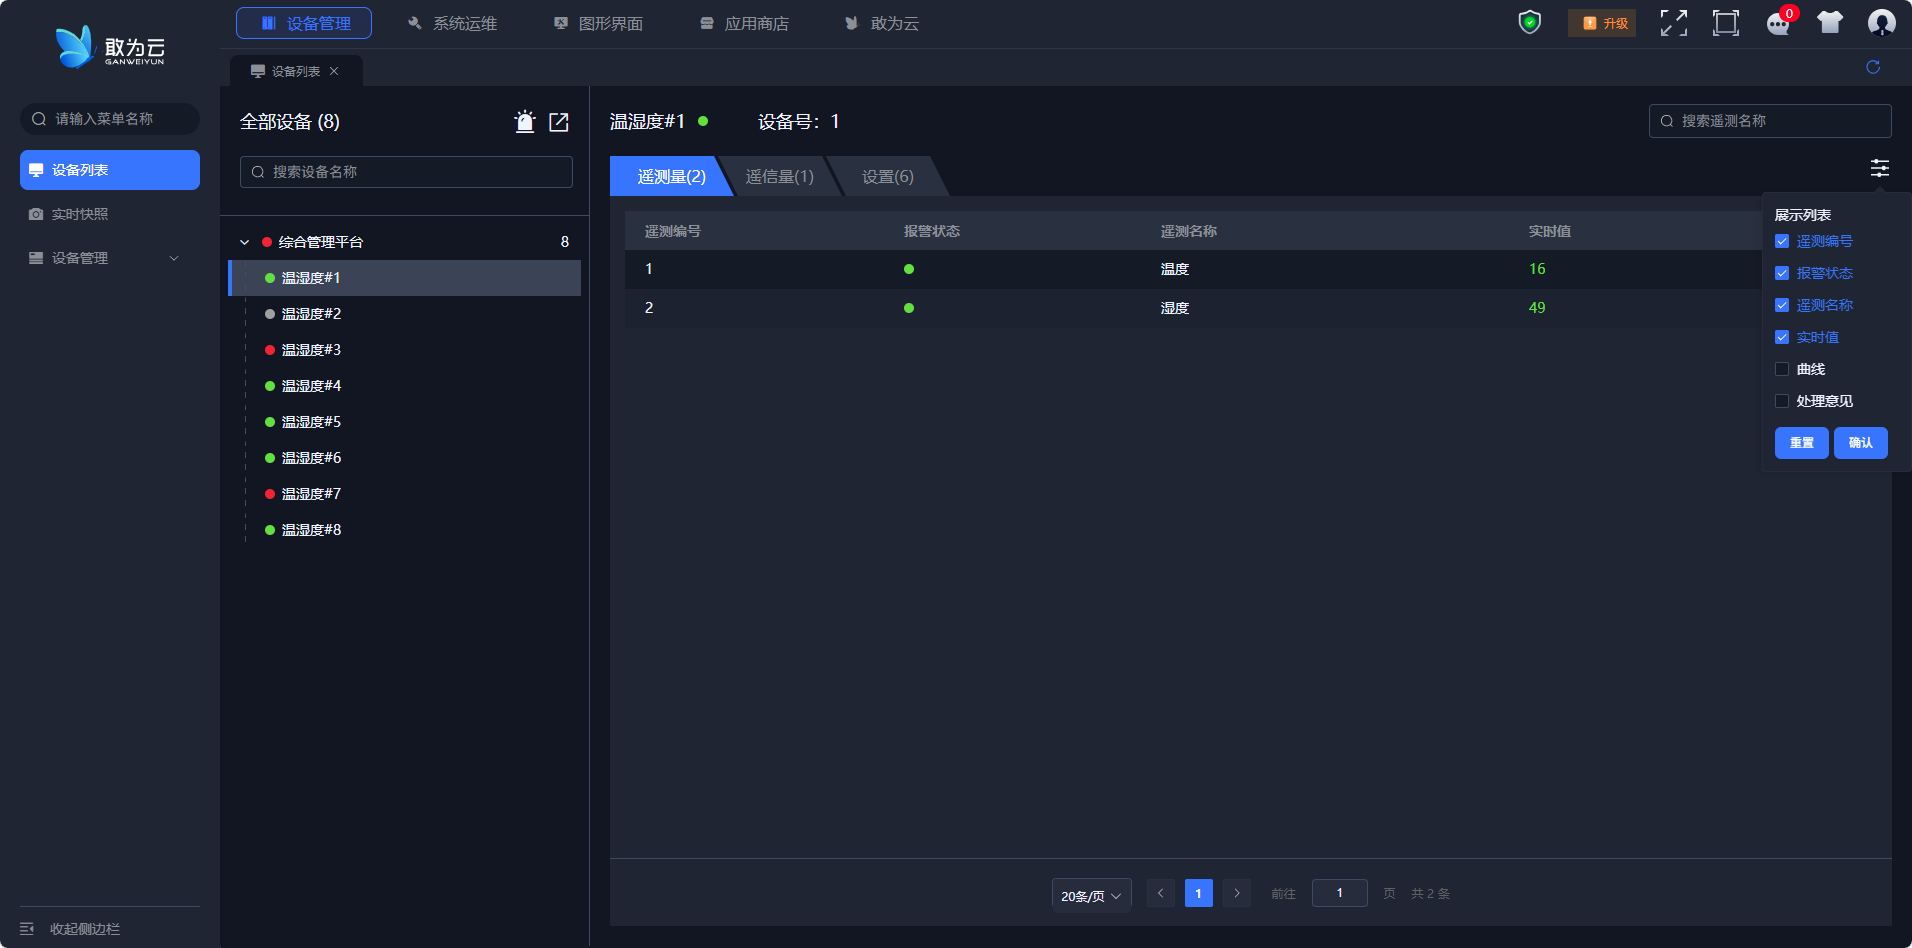This screenshot has width=1912, height=948.
Task: Open 实时快照 in the sidebar
Action: click(x=110, y=214)
